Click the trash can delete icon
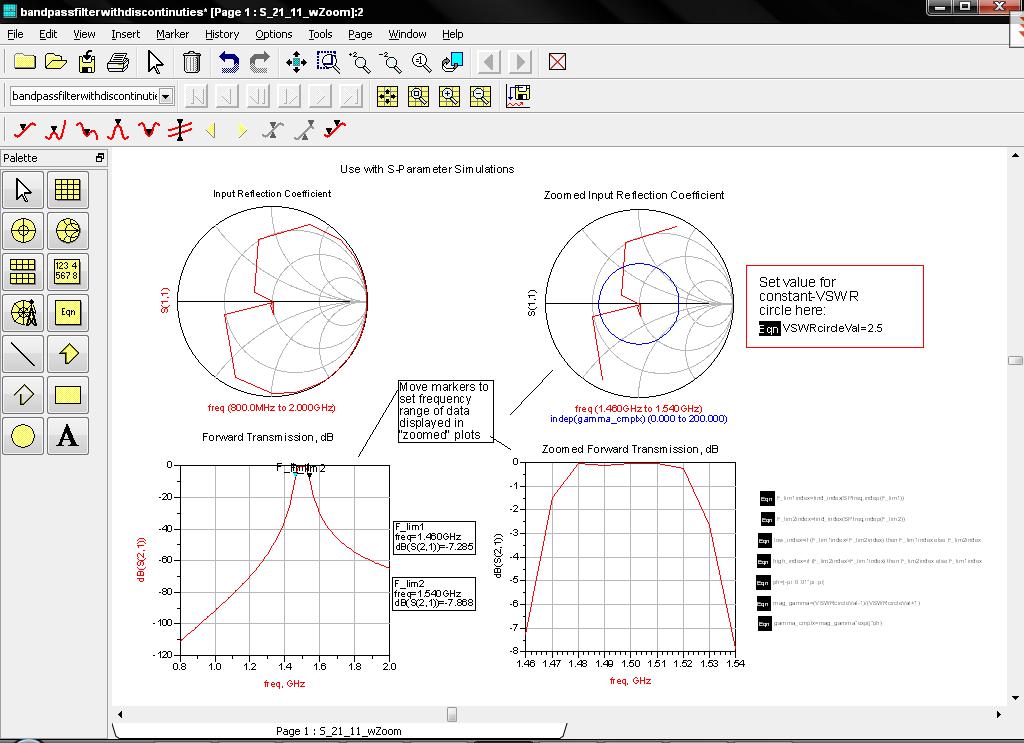This screenshot has width=1024, height=743. 192,62
